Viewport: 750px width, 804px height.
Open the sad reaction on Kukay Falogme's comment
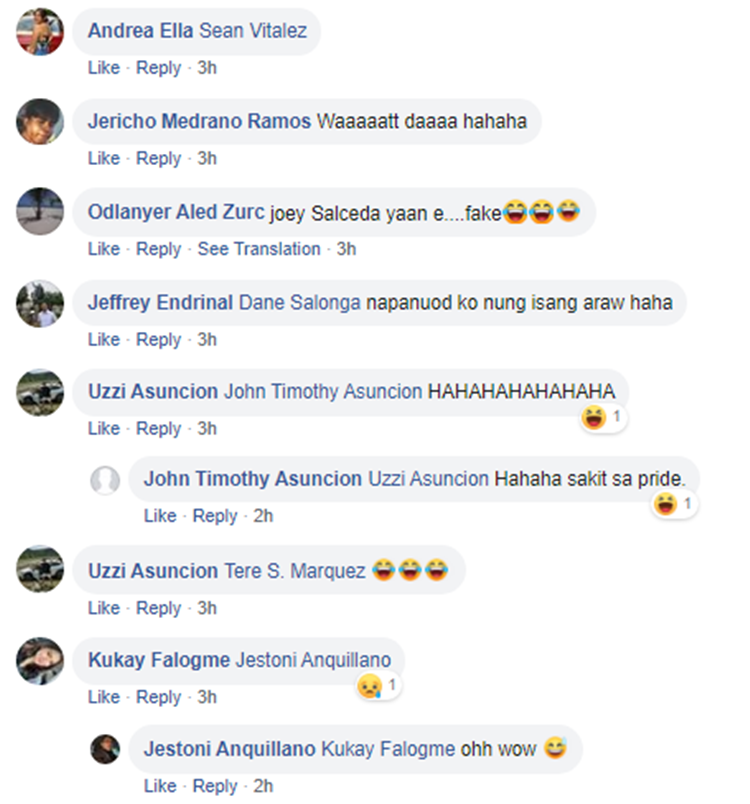(378, 686)
